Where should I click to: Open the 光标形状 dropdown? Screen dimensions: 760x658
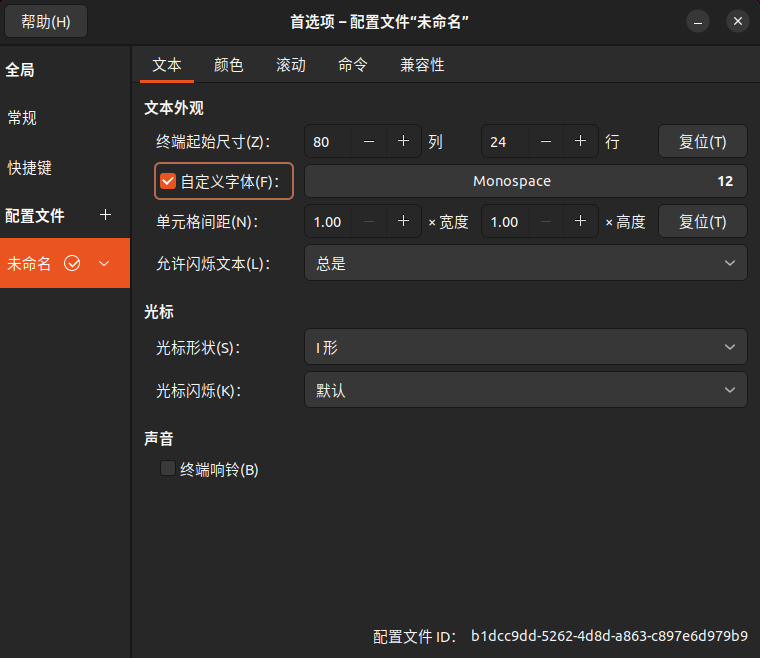pos(525,347)
